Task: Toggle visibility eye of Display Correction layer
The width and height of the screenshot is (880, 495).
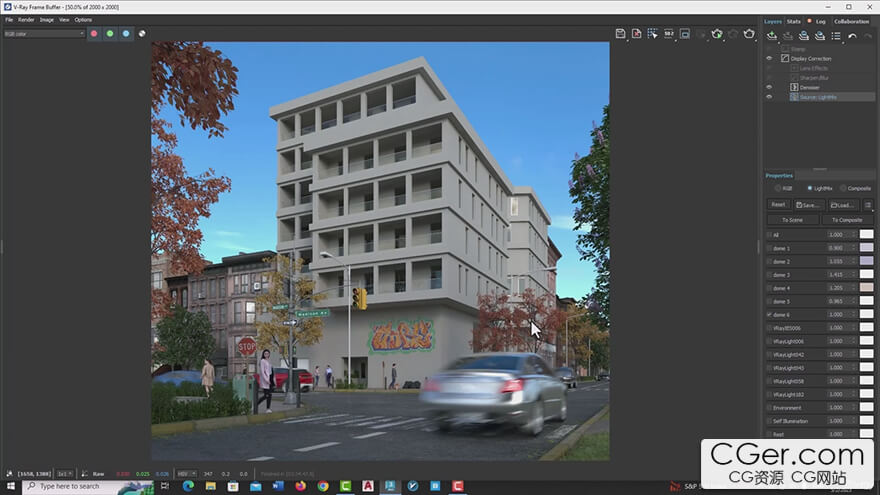Action: coord(769,58)
